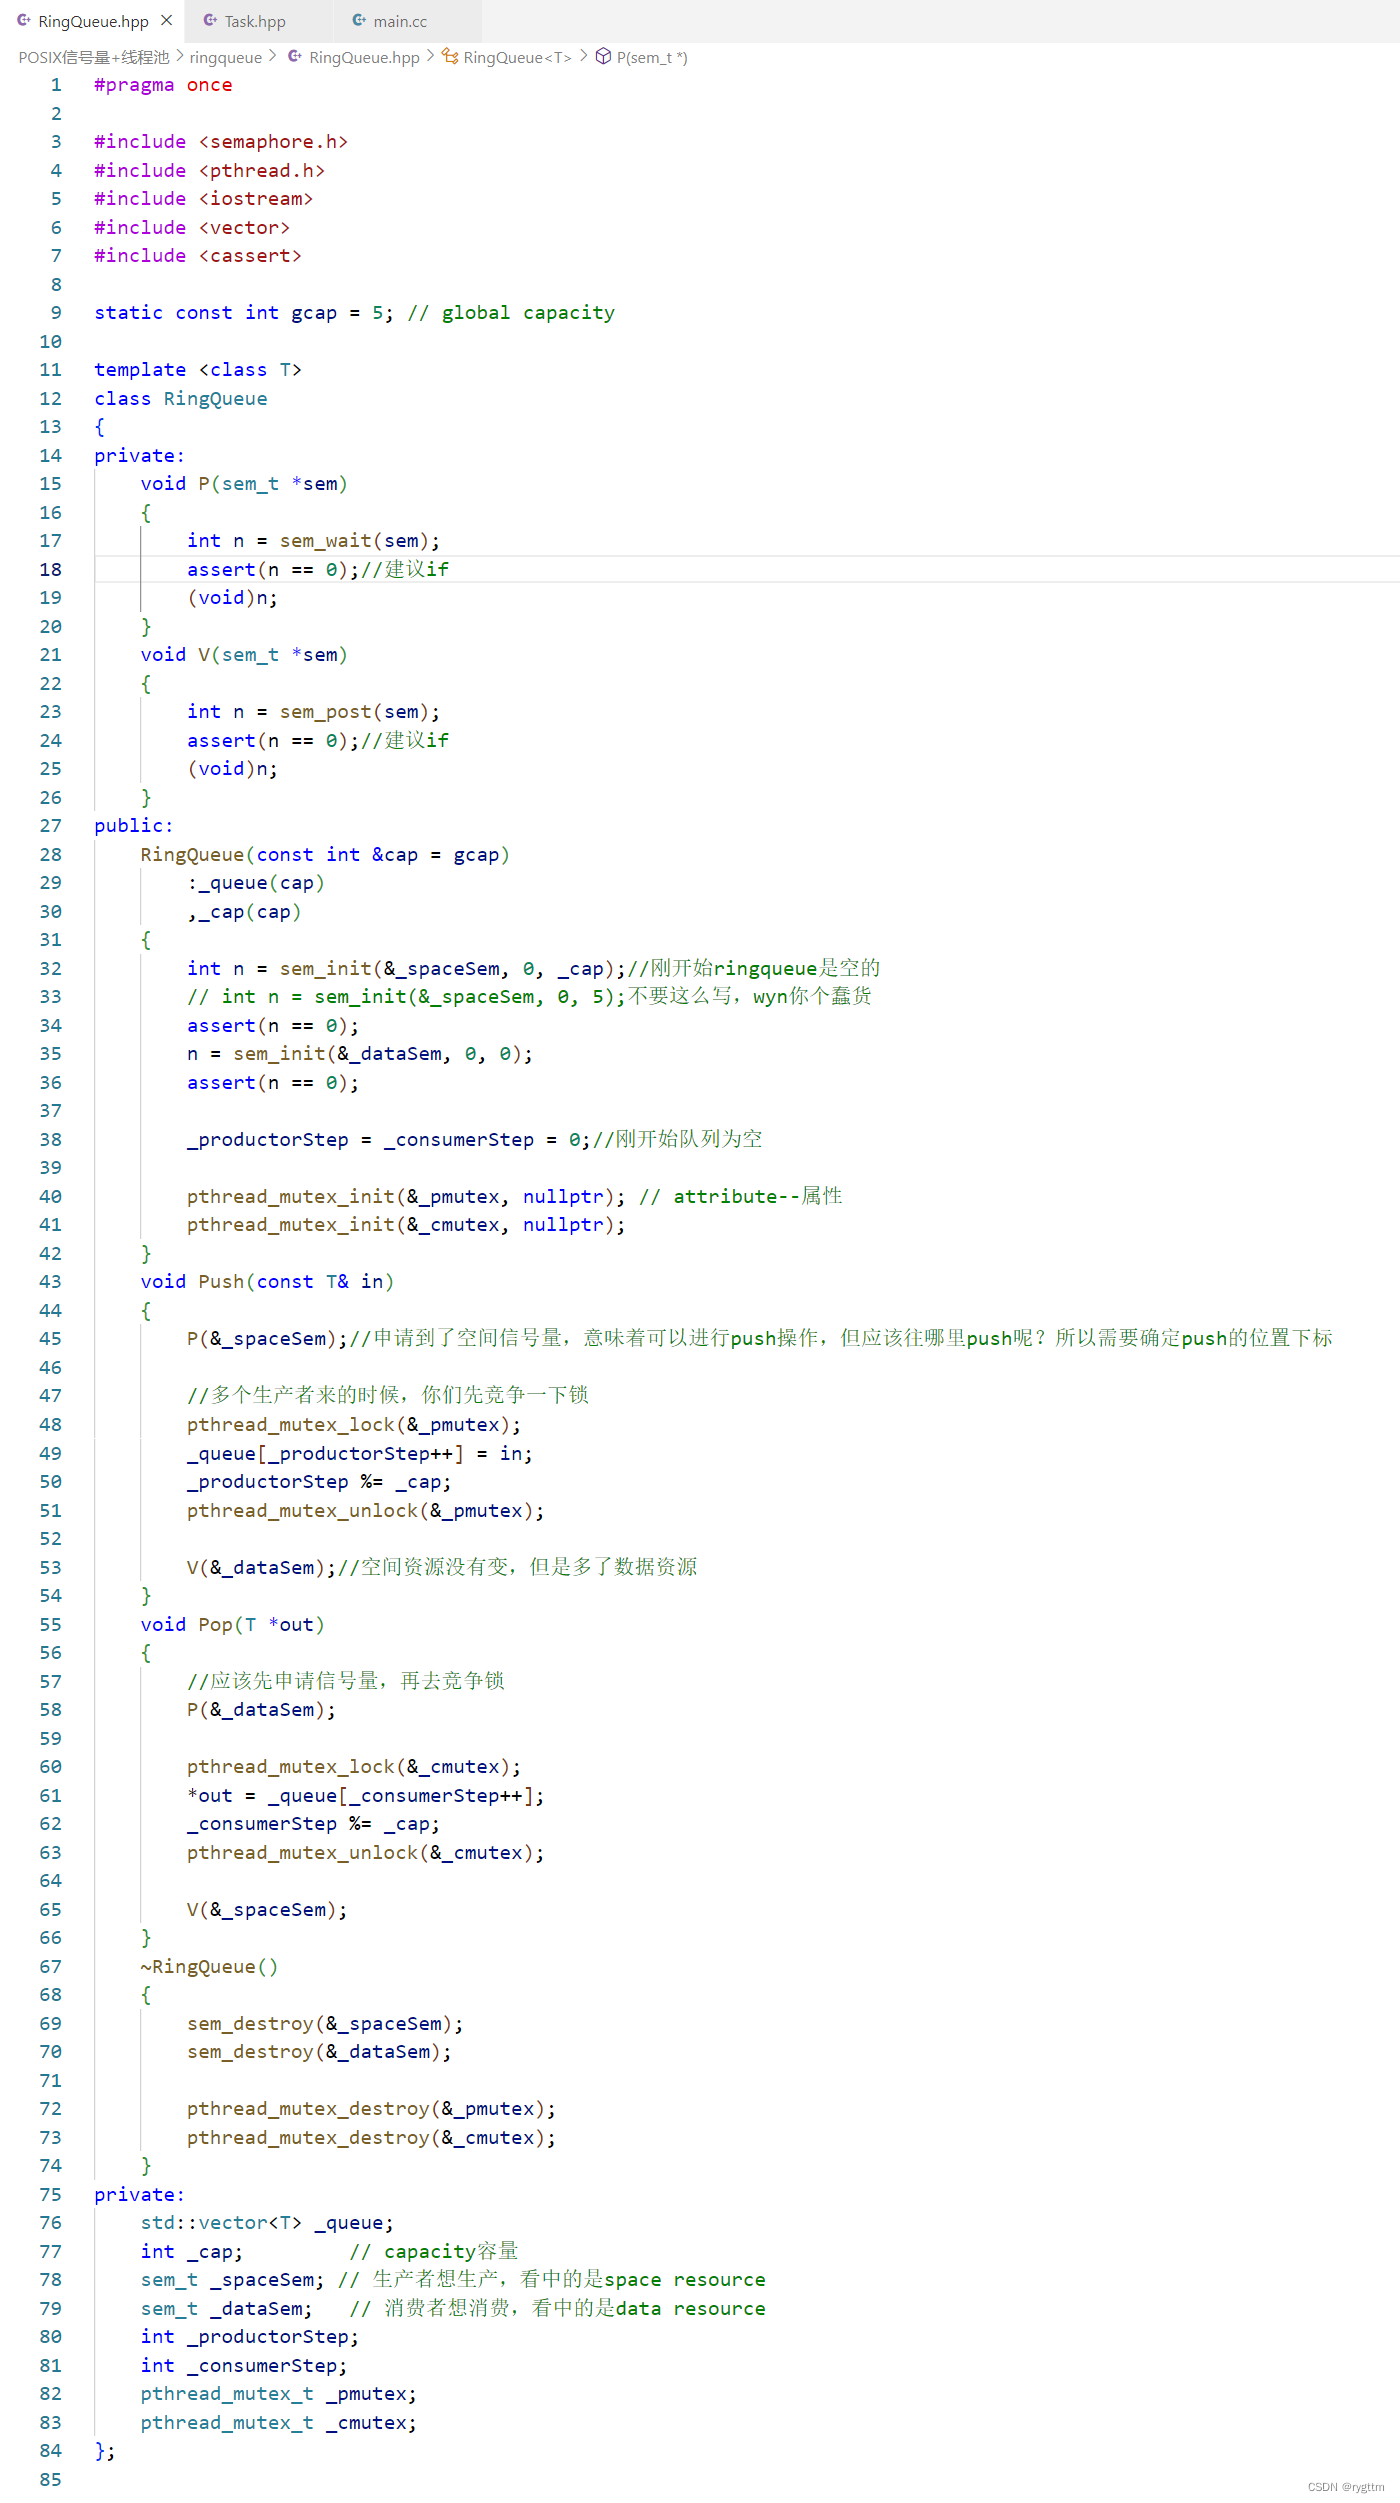Viewport: 1400px width, 2503px height.
Task: Click 'int n = sem_wait(sem);' statement
Action: pyautogui.click(x=313, y=541)
